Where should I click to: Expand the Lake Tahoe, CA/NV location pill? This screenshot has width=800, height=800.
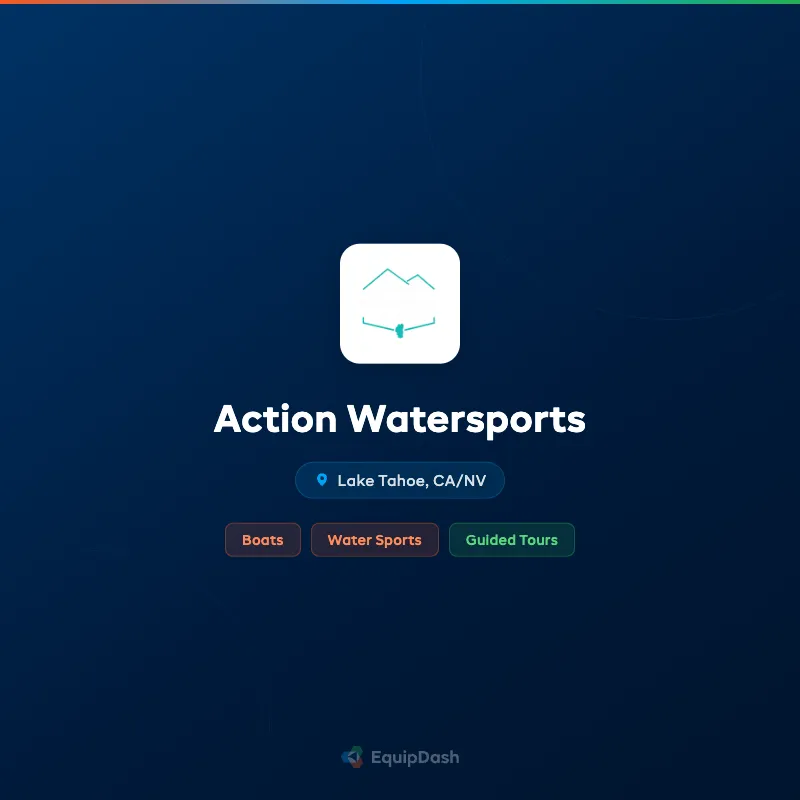tap(400, 480)
